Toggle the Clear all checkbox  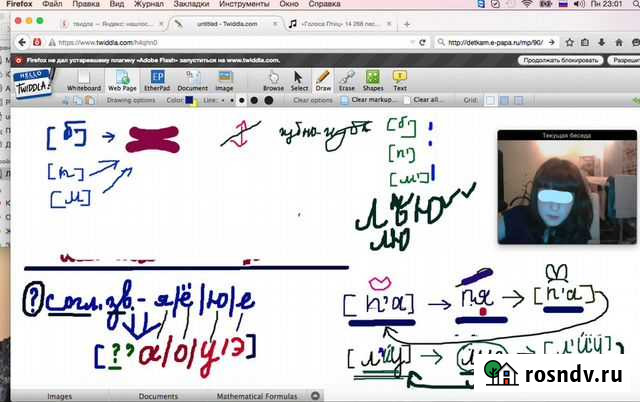407,100
